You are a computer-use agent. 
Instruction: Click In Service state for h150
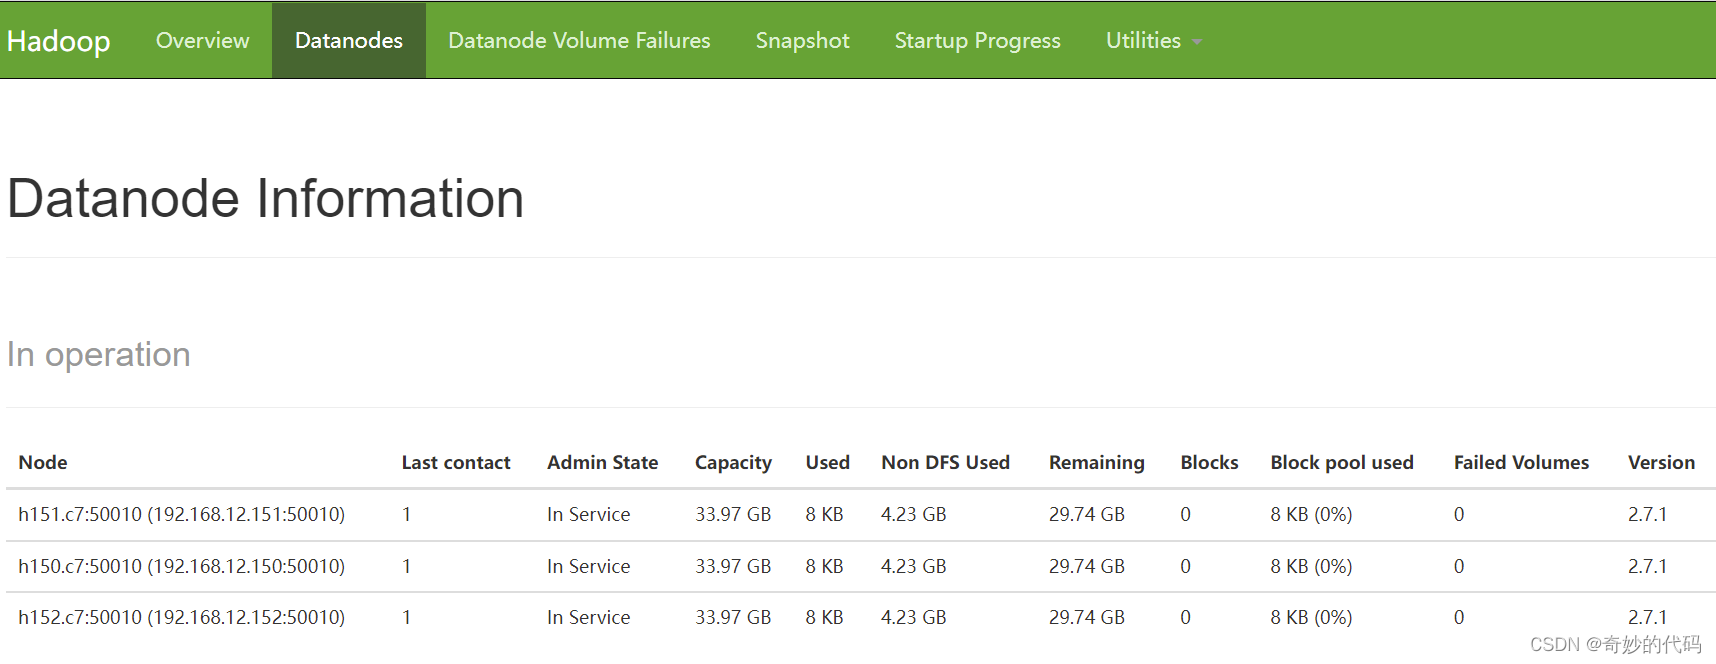[588, 566]
